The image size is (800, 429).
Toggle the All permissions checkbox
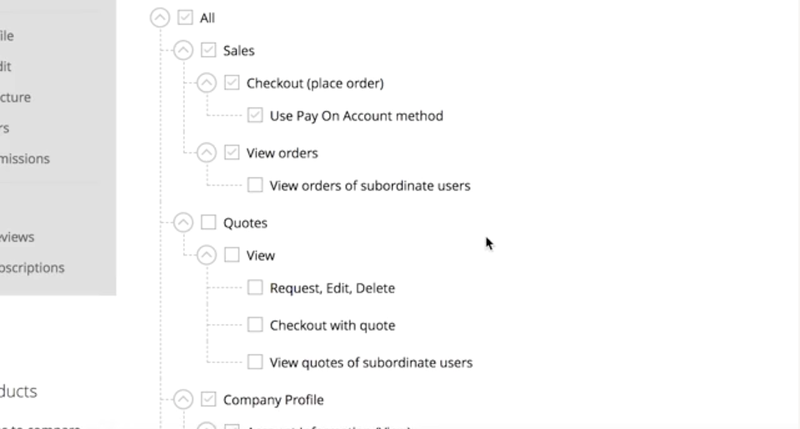pyautogui.click(x=184, y=17)
